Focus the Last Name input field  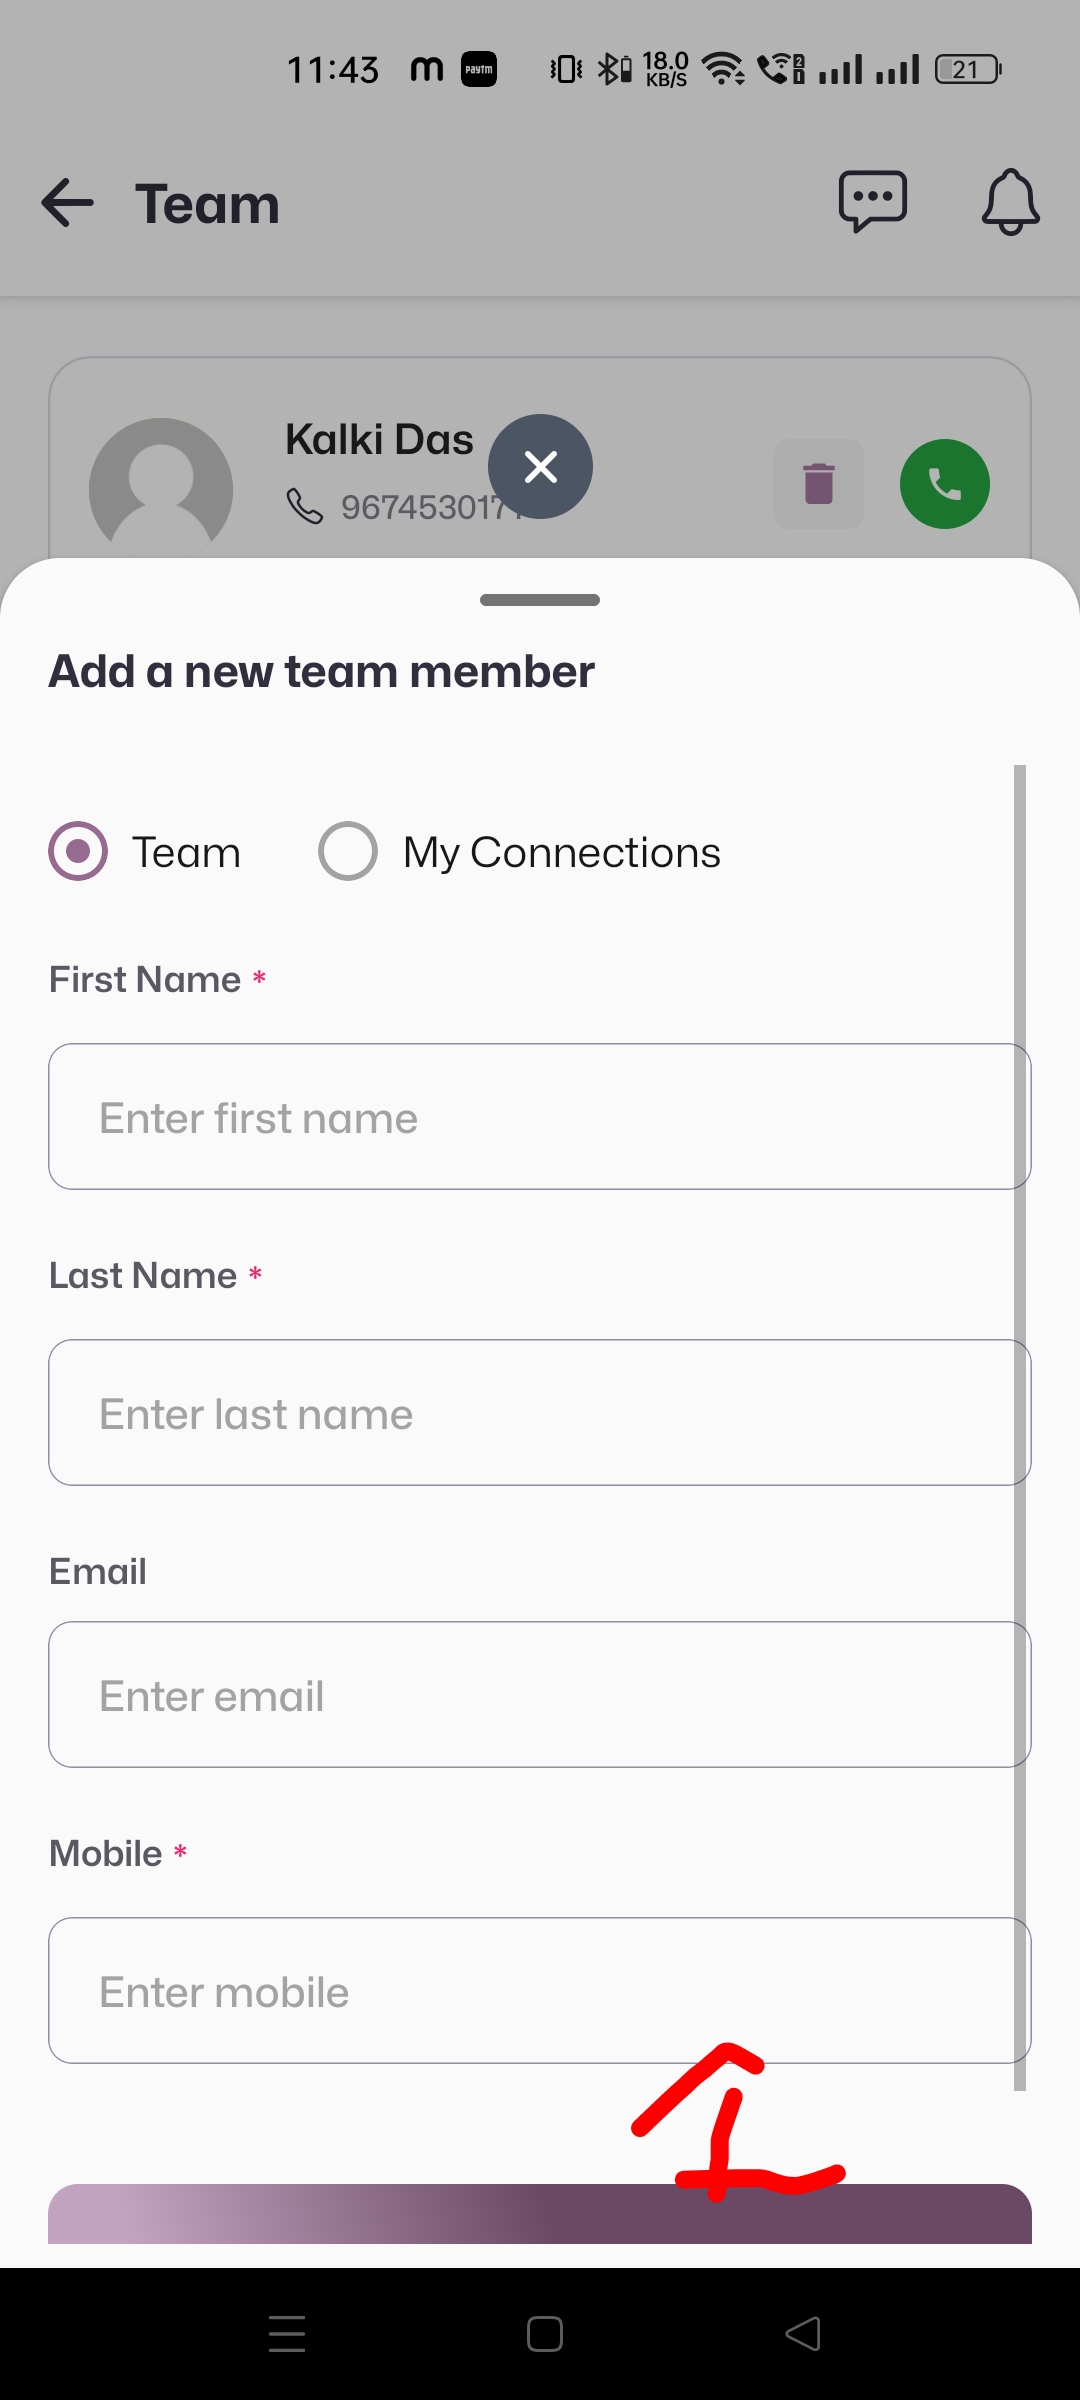(540, 1413)
